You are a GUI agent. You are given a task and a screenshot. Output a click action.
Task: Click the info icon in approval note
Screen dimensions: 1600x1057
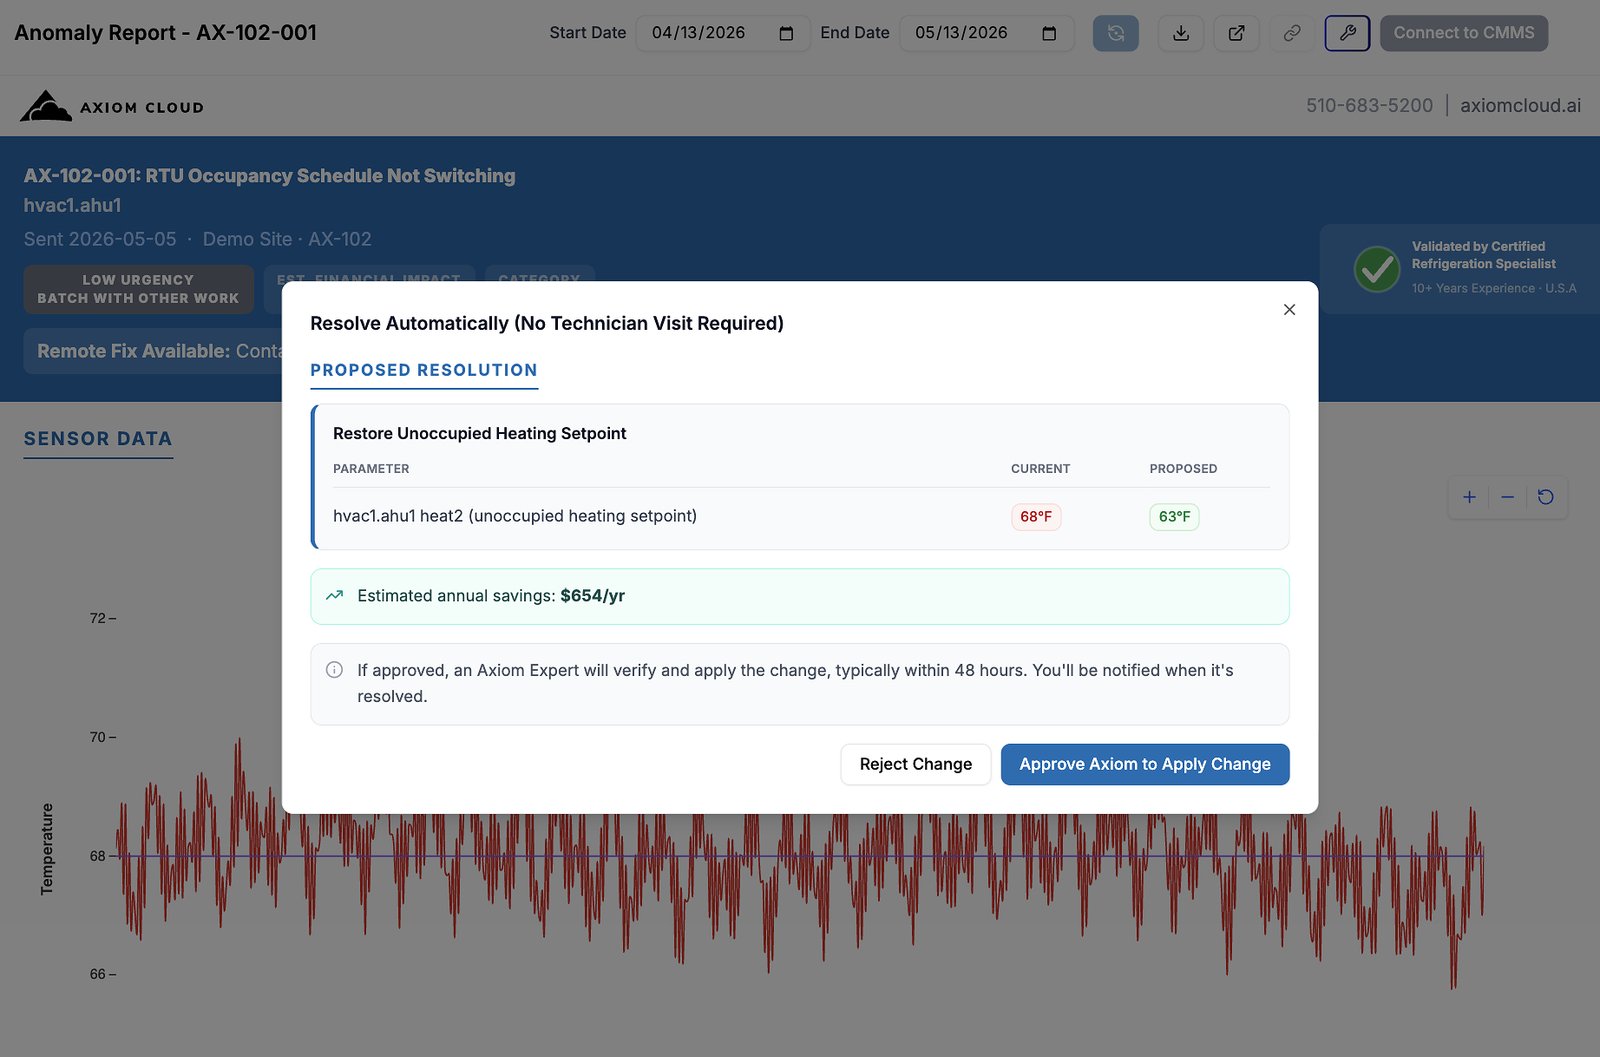(x=335, y=670)
